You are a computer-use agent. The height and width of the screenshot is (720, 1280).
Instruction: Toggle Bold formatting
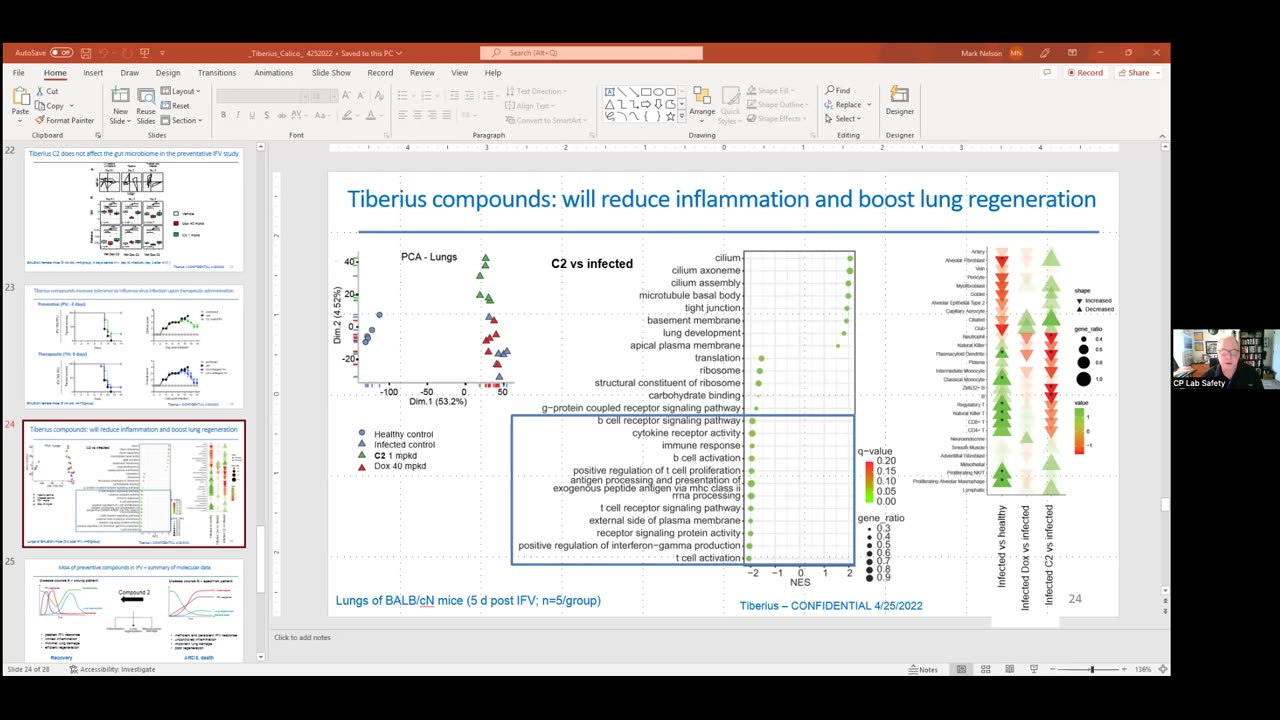(224, 115)
